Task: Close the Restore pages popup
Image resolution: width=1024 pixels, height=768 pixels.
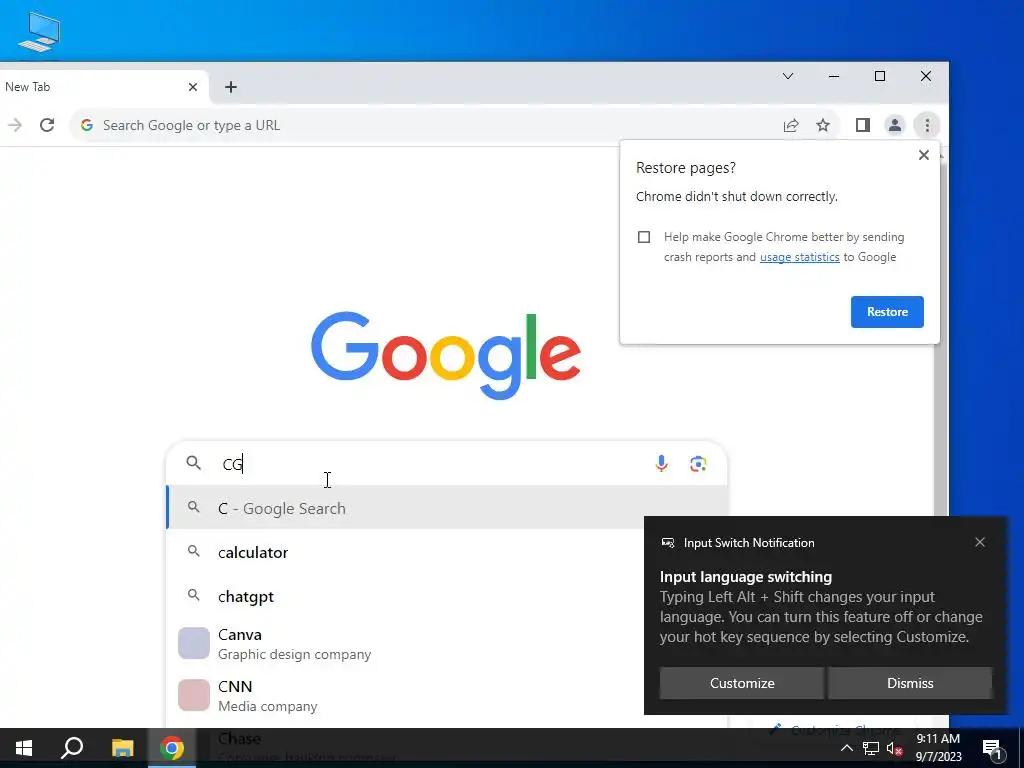Action: coord(923,155)
